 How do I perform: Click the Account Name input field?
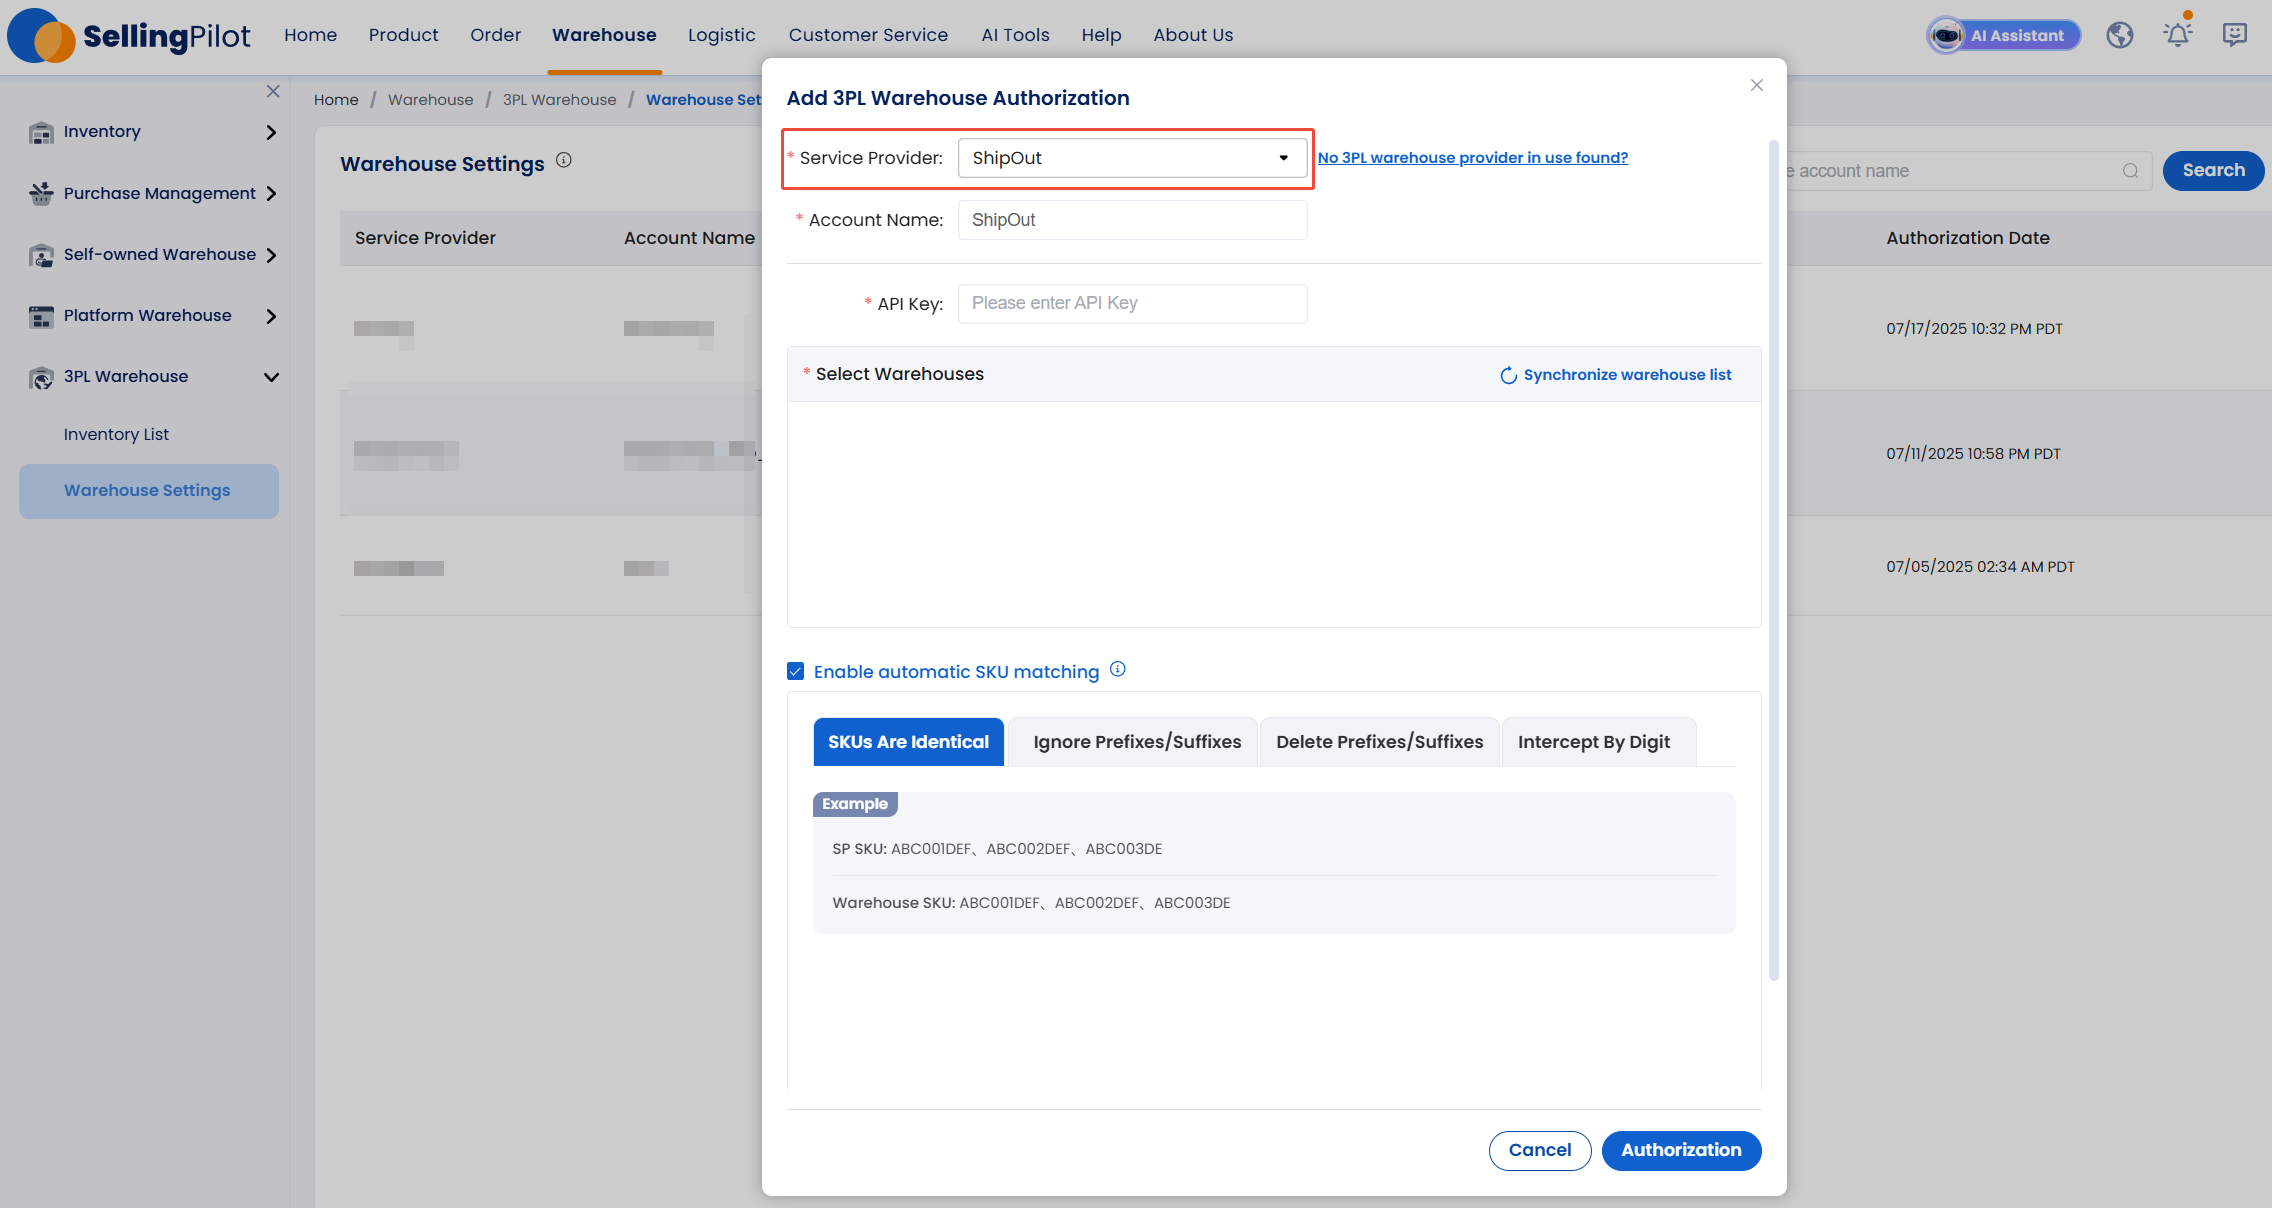(x=1132, y=220)
